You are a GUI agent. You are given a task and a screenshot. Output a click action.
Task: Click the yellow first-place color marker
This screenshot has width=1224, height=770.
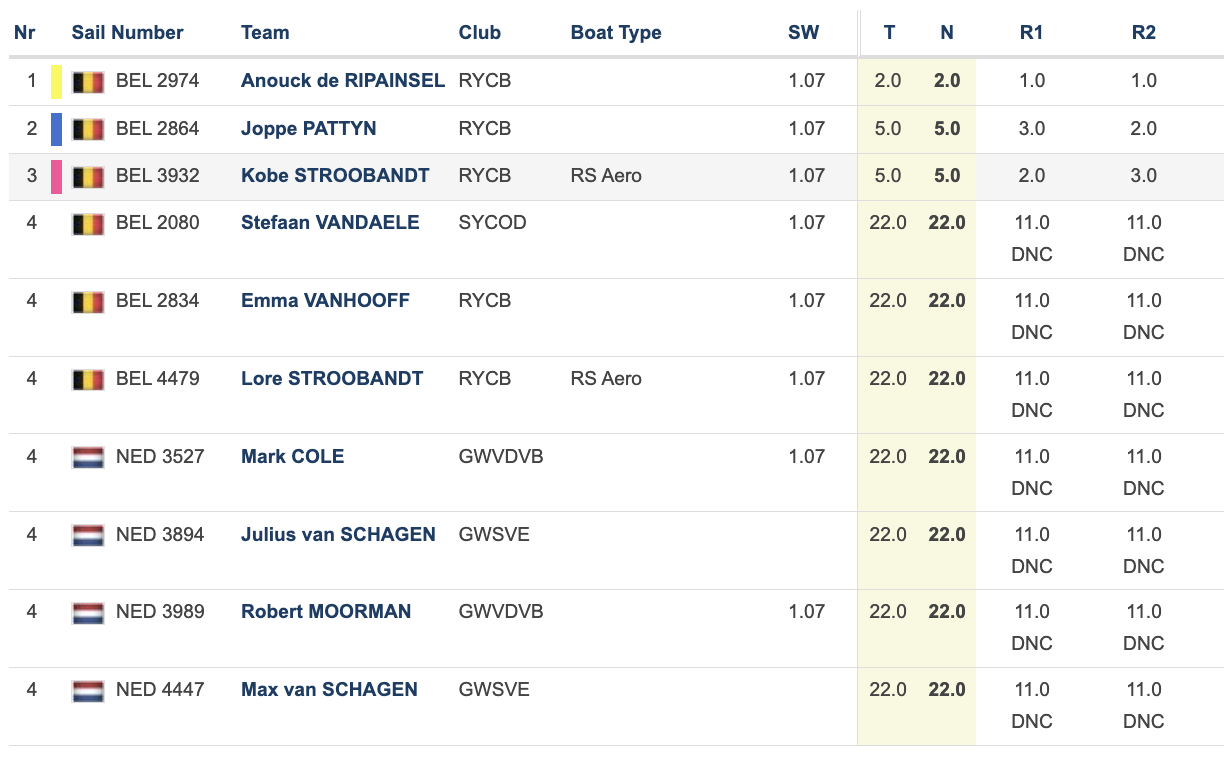point(57,82)
